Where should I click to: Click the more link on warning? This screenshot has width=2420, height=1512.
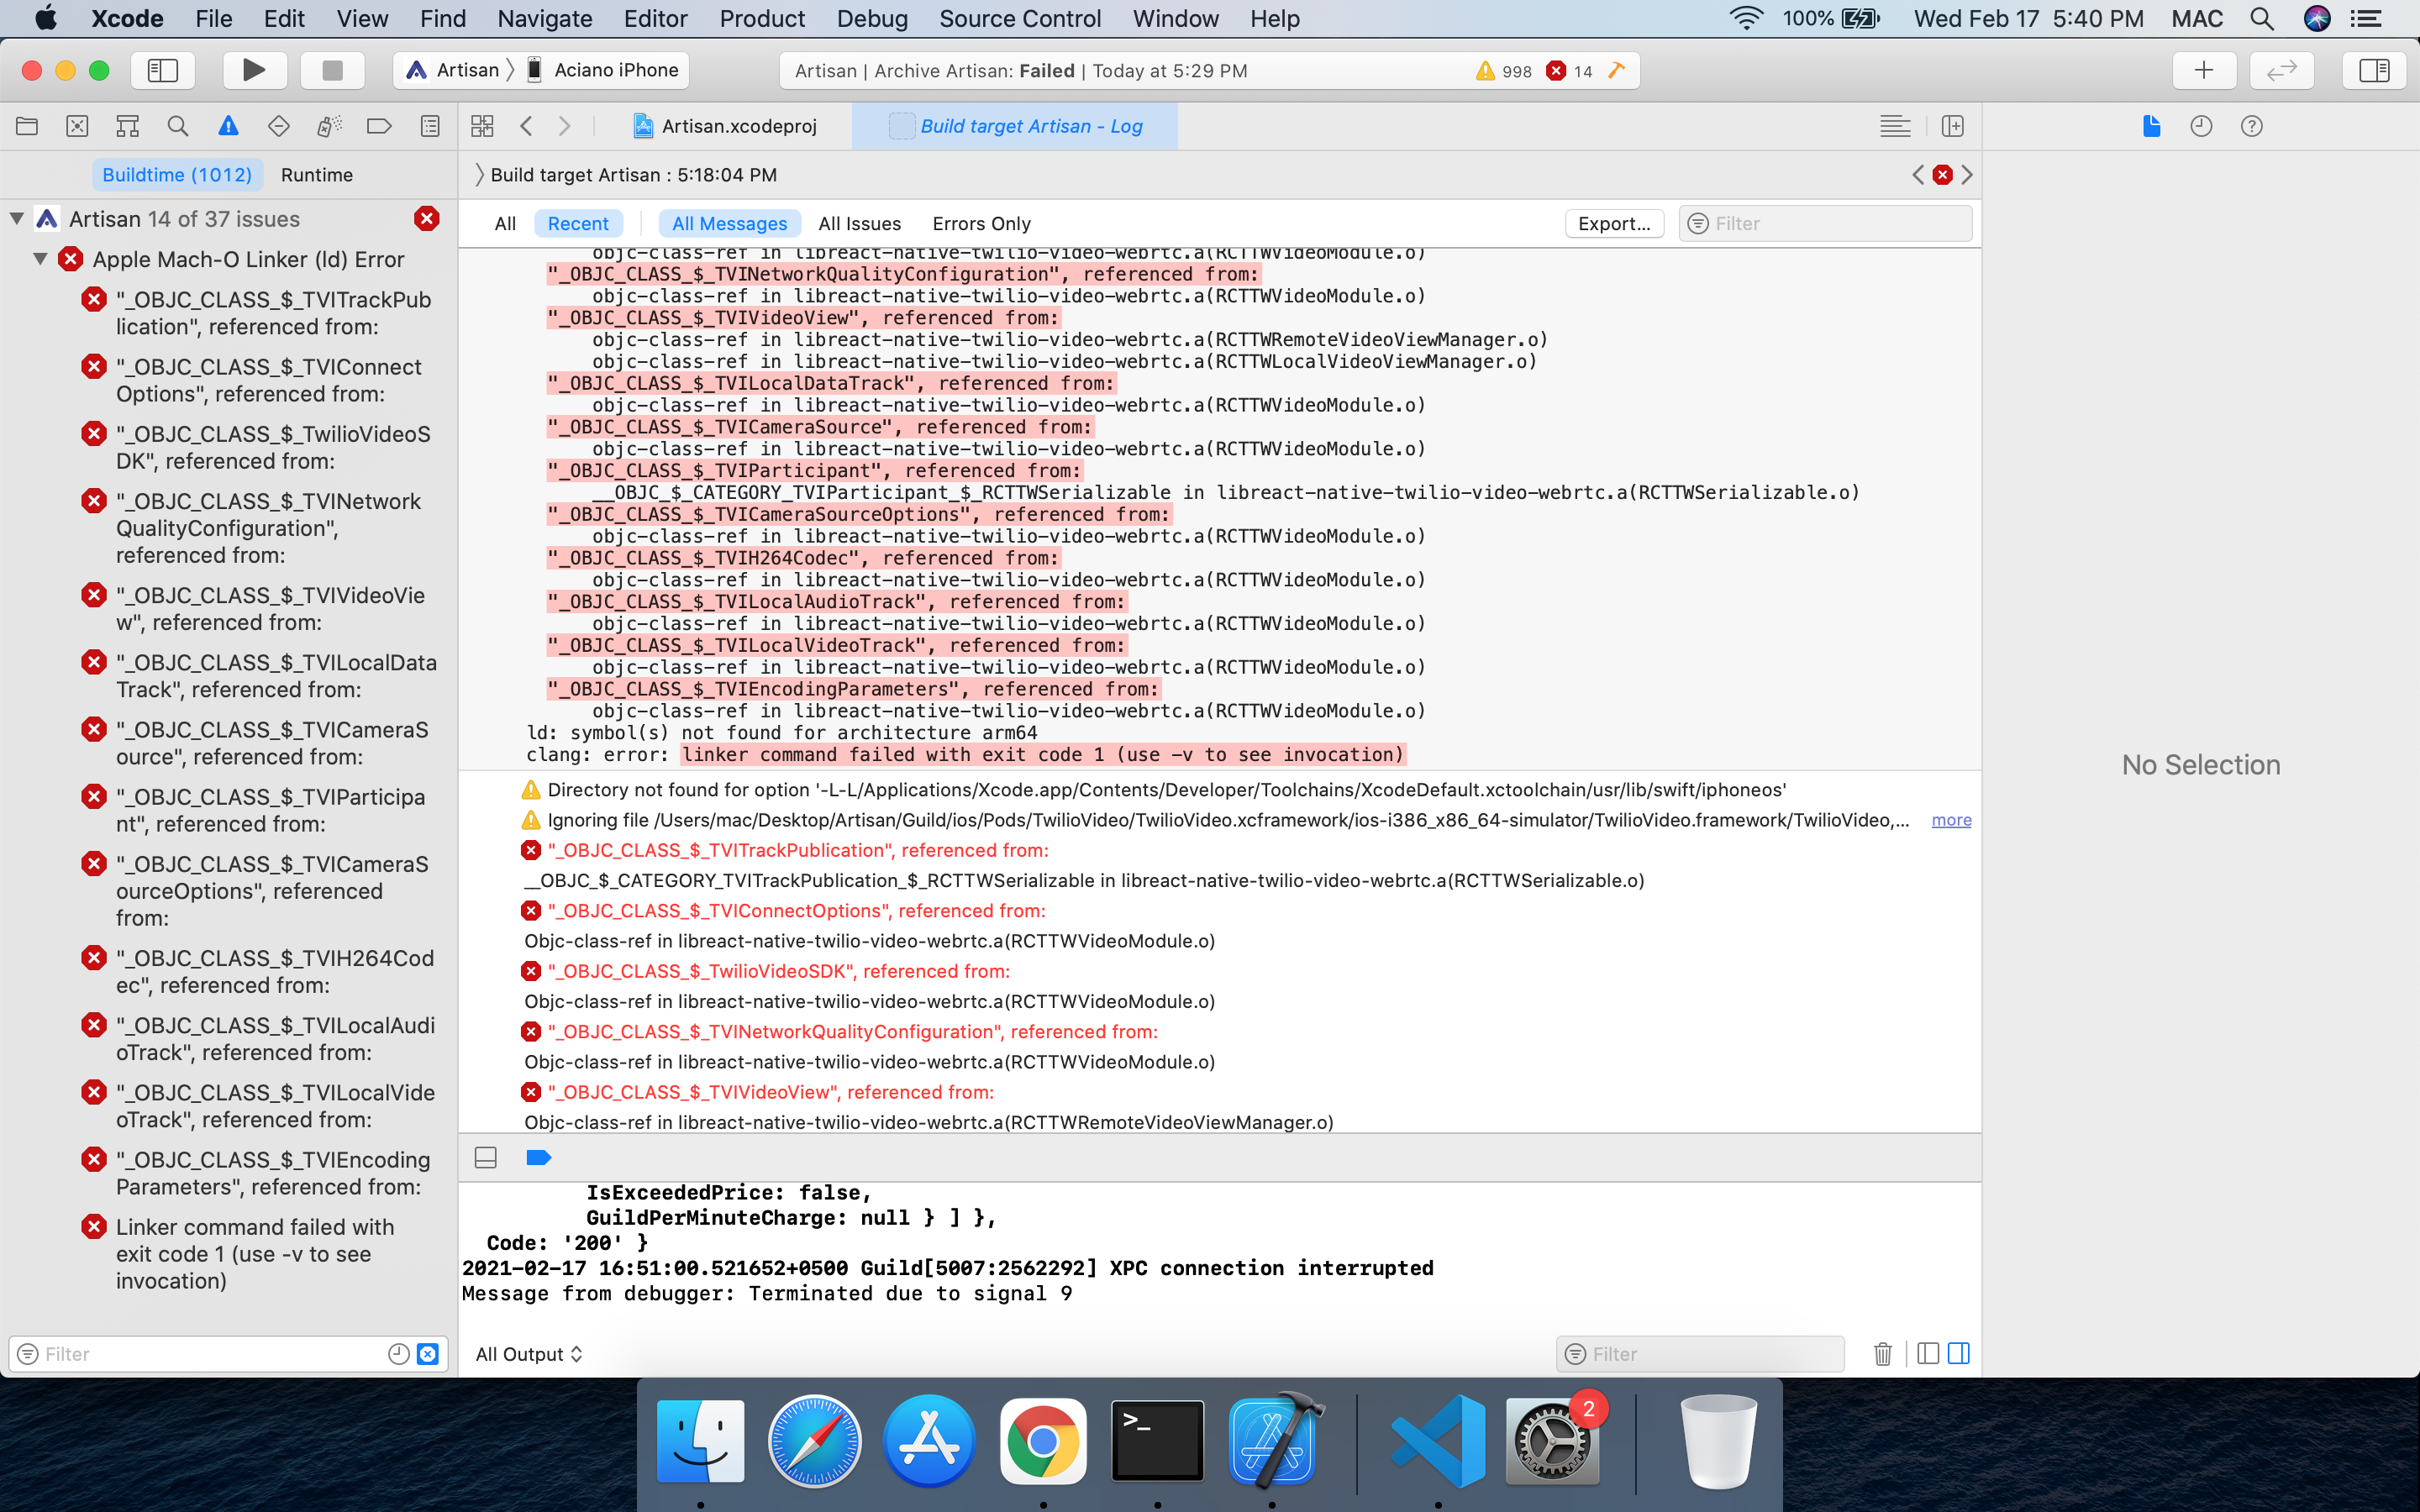click(x=1950, y=820)
